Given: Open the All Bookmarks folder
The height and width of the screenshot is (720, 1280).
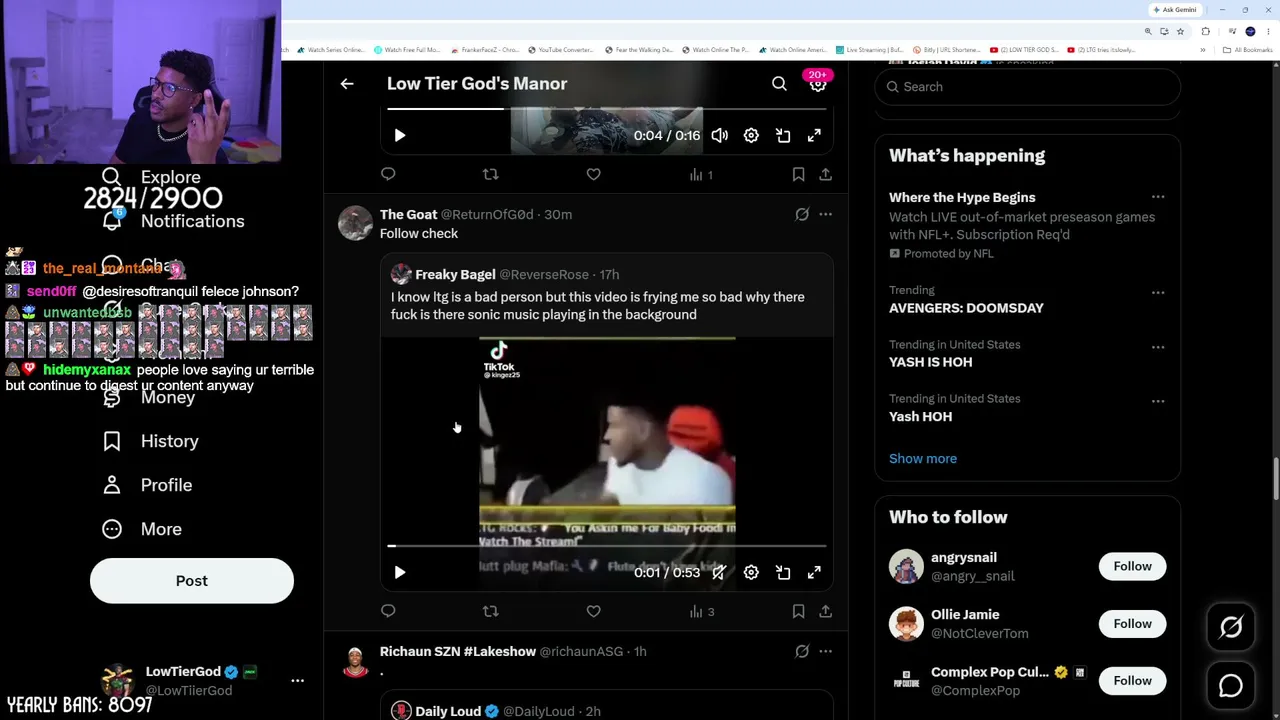Looking at the screenshot, I should [1249, 50].
